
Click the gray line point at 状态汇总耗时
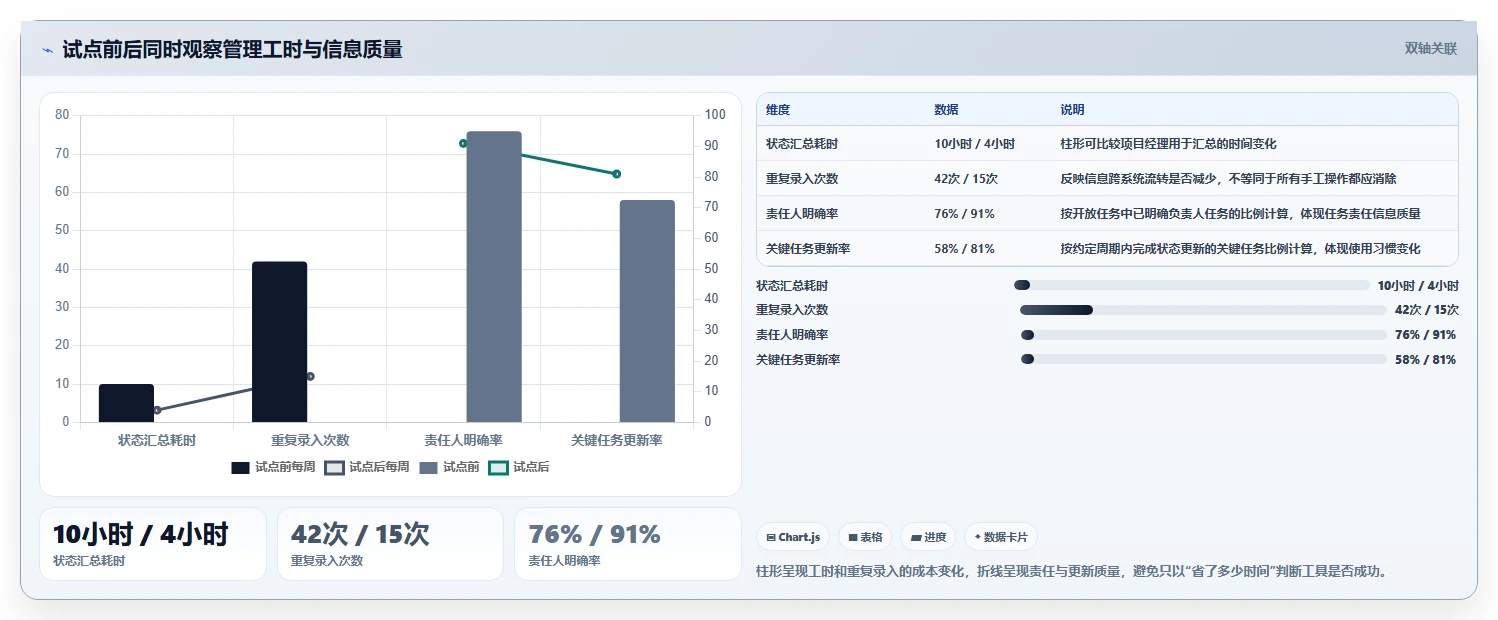tap(157, 410)
